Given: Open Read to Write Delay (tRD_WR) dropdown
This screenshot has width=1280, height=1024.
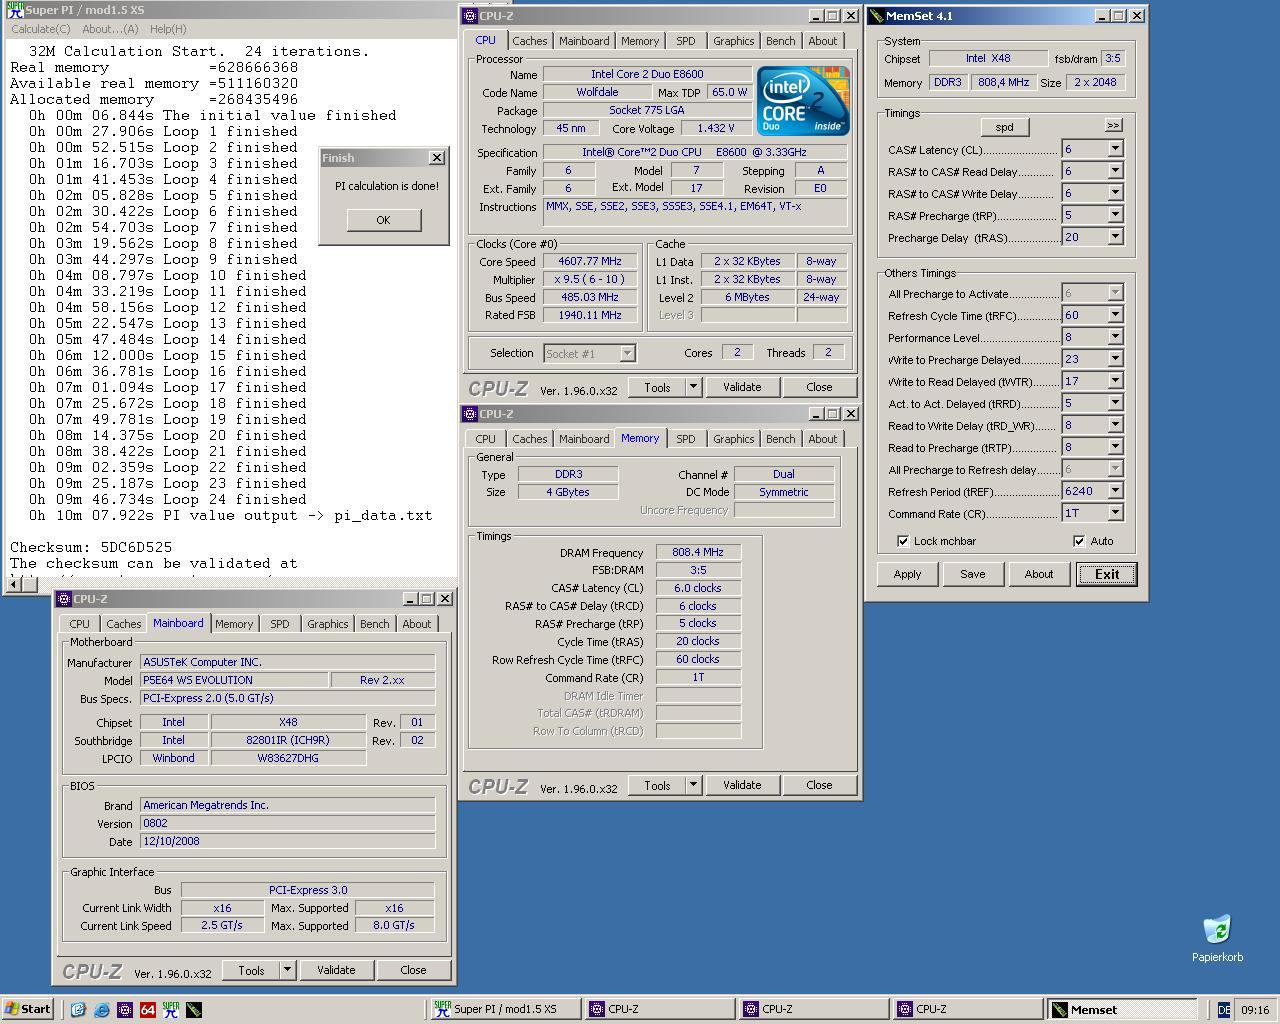Looking at the screenshot, I should pos(1115,425).
